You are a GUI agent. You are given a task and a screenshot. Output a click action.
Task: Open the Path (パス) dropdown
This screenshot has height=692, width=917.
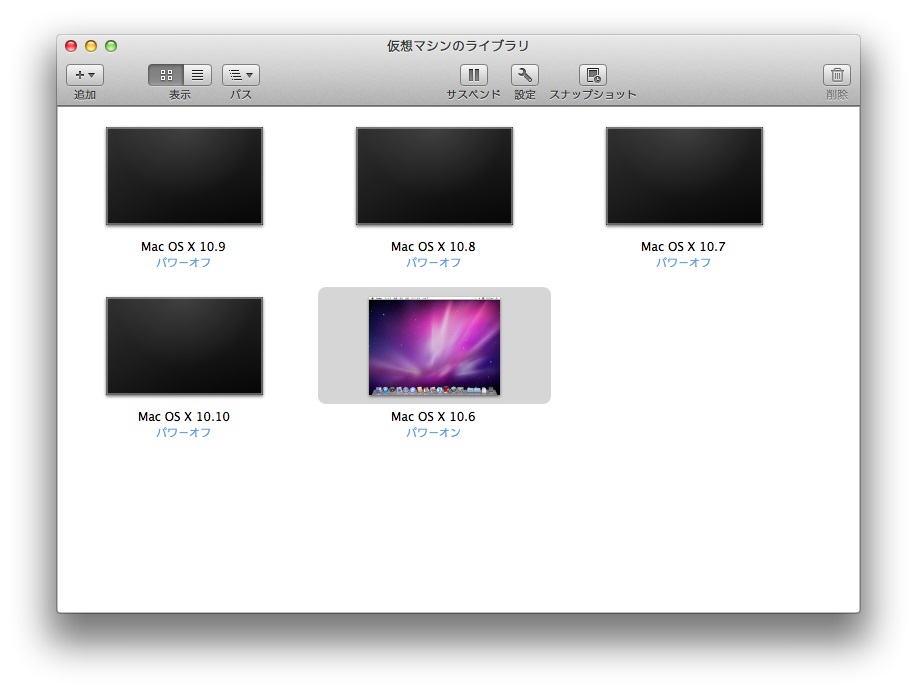coord(241,75)
